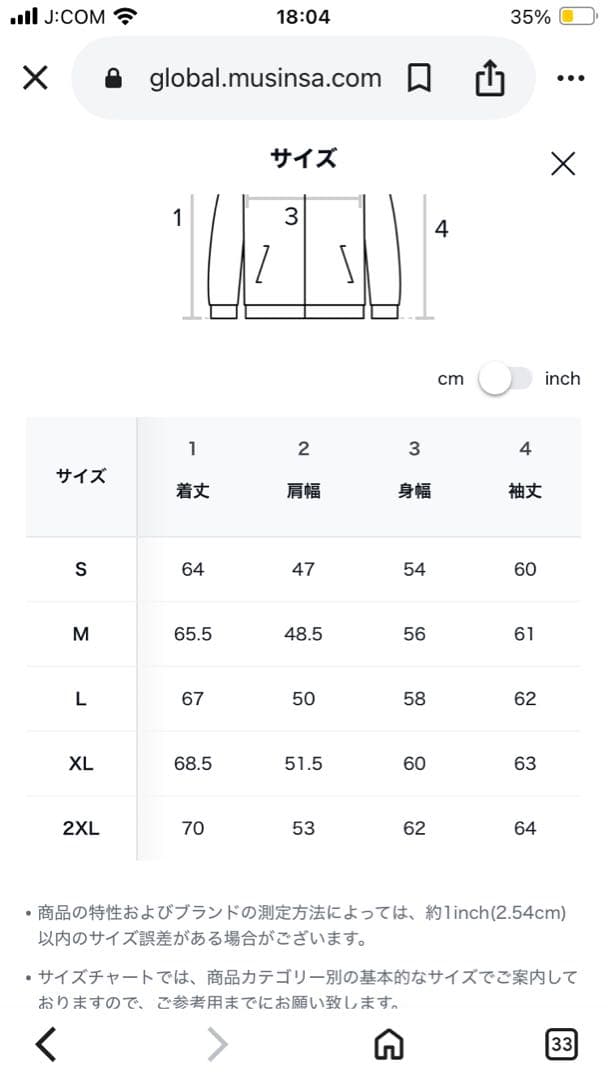Select the 2XL size row label
The height and width of the screenshot is (1080, 608).
click(x=81, y=828)
